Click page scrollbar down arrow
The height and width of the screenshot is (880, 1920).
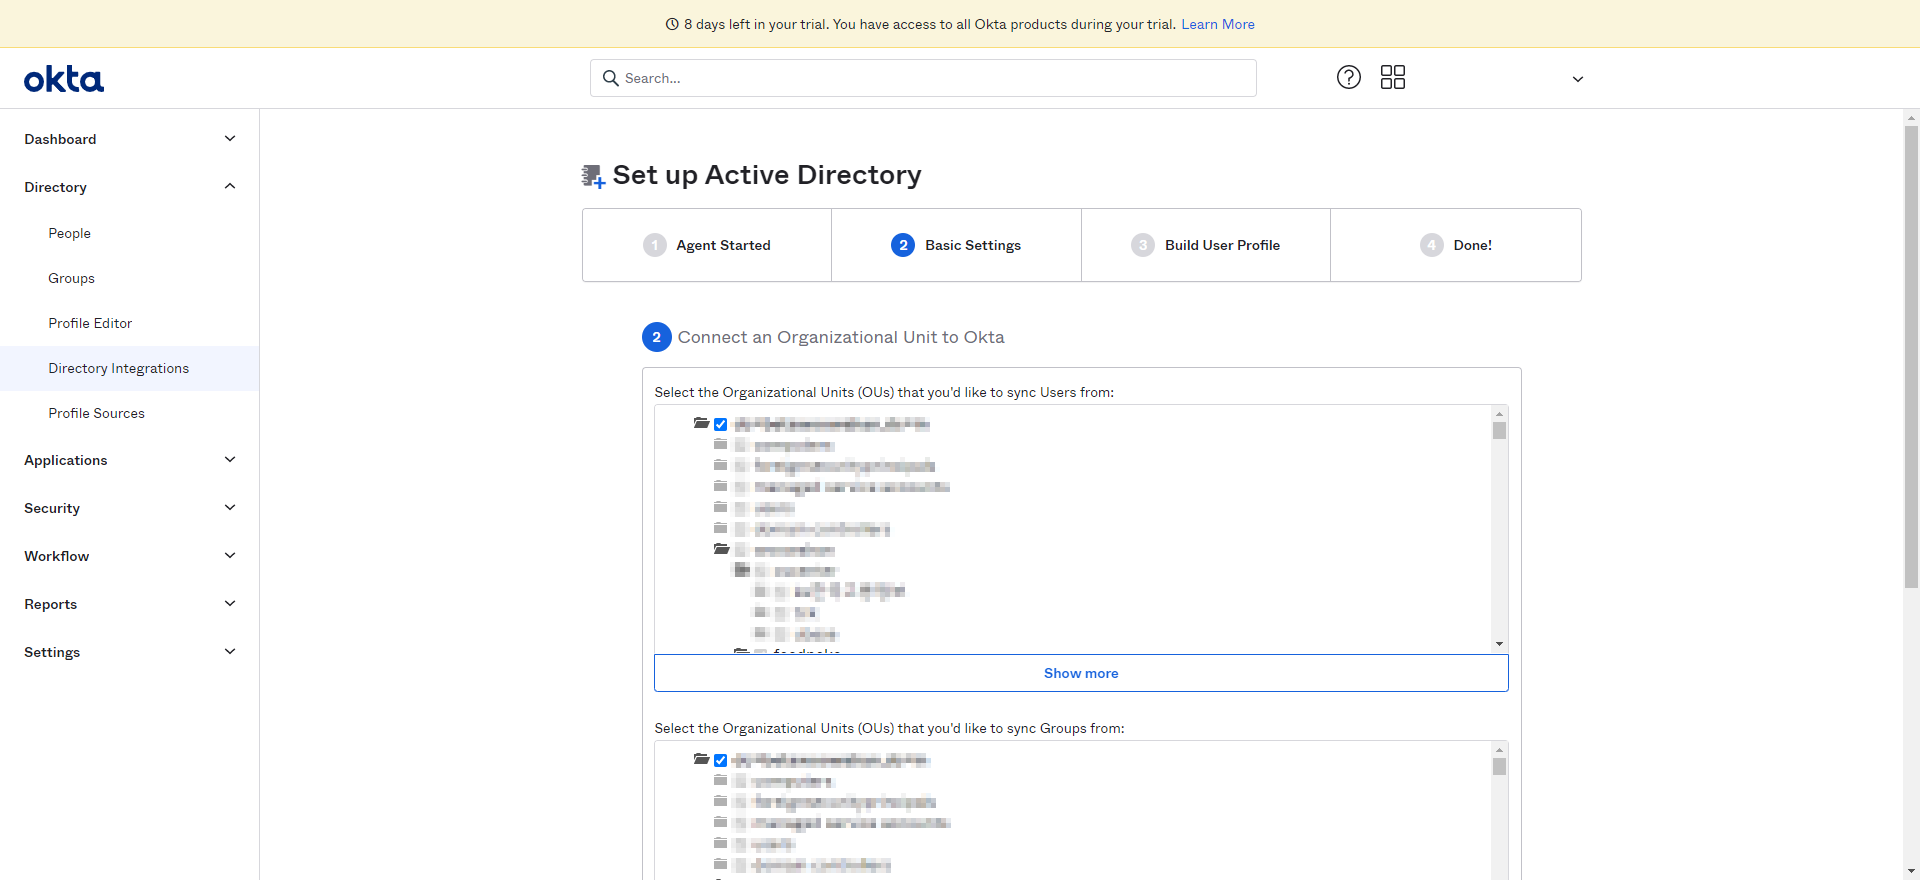[x=1911, y=871]
